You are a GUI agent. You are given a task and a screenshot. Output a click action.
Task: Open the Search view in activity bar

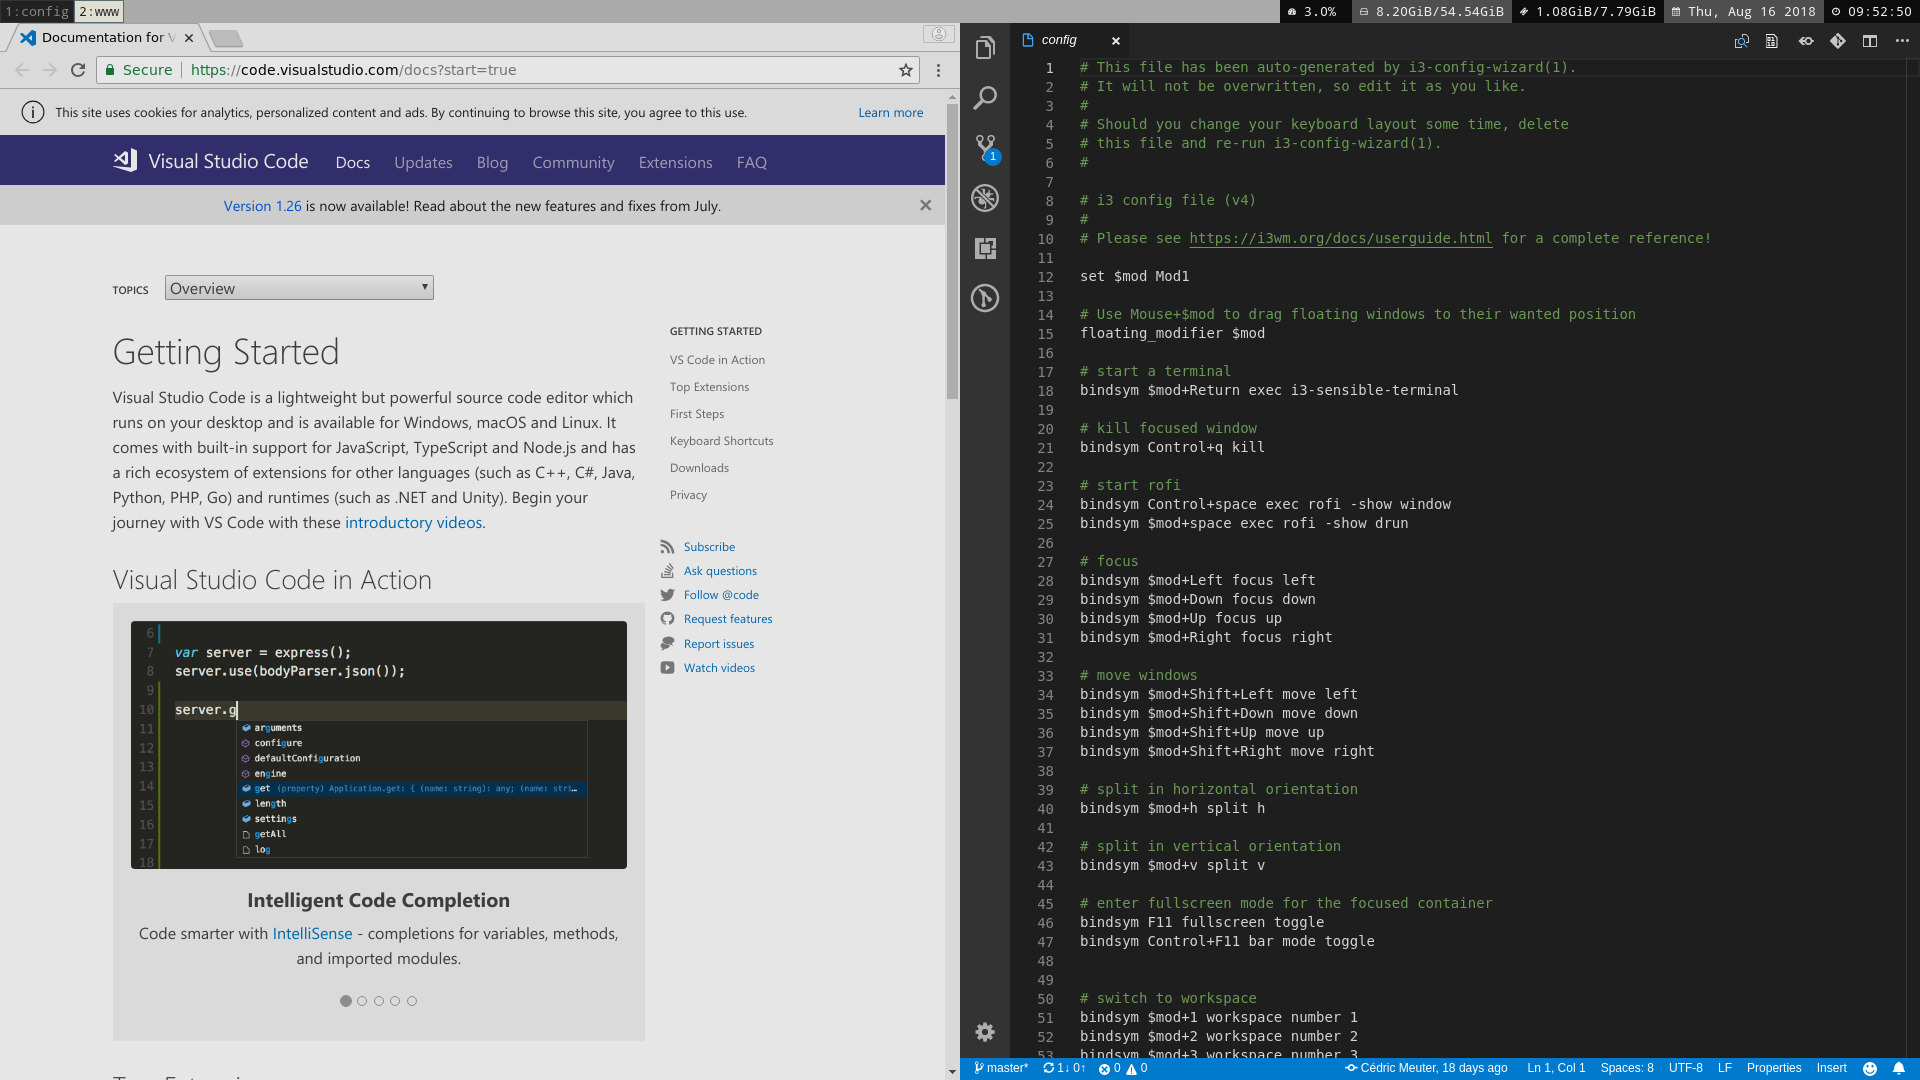985,98
